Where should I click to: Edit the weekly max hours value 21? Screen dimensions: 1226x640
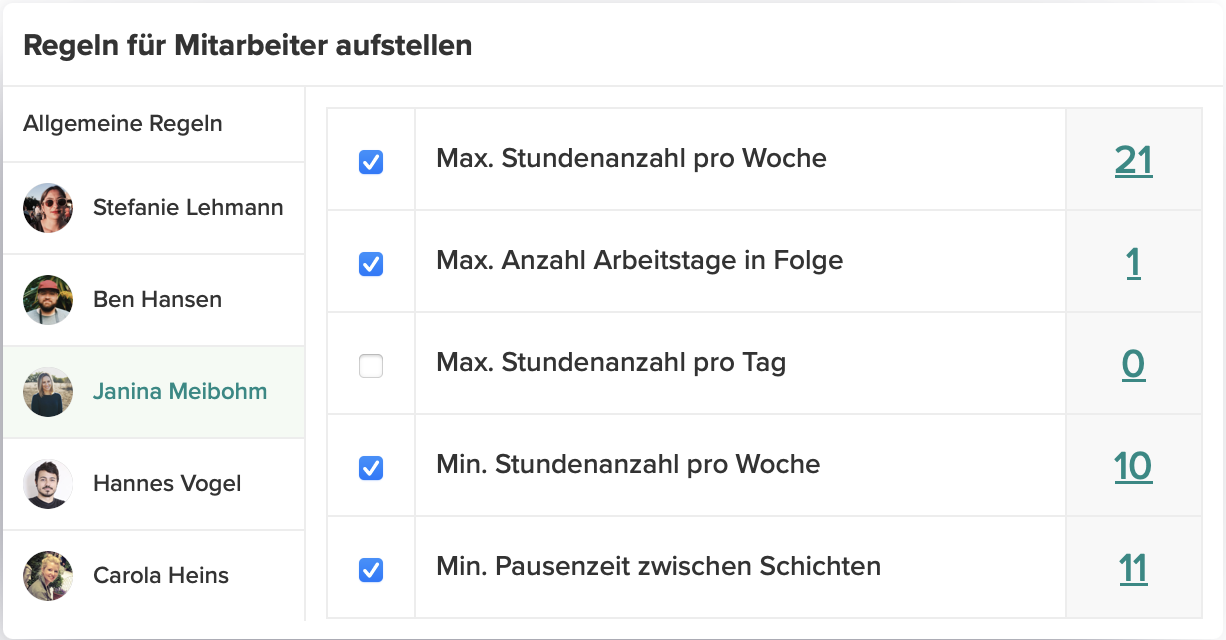[1133, 160]
